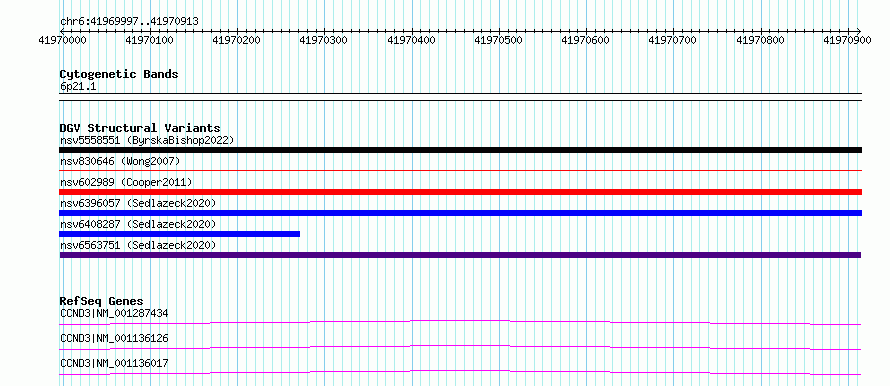The image size is (890, 386).
Task: Click the ruler's left arrow end
Action: pyautogui.click(x=62, y=31)
